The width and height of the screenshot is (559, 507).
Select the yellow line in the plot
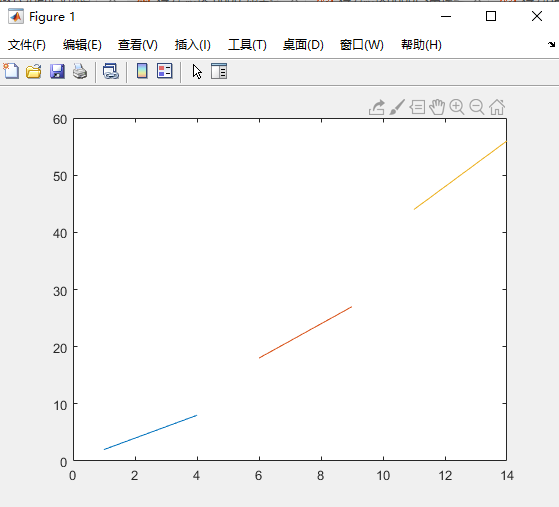click(460, 175)
